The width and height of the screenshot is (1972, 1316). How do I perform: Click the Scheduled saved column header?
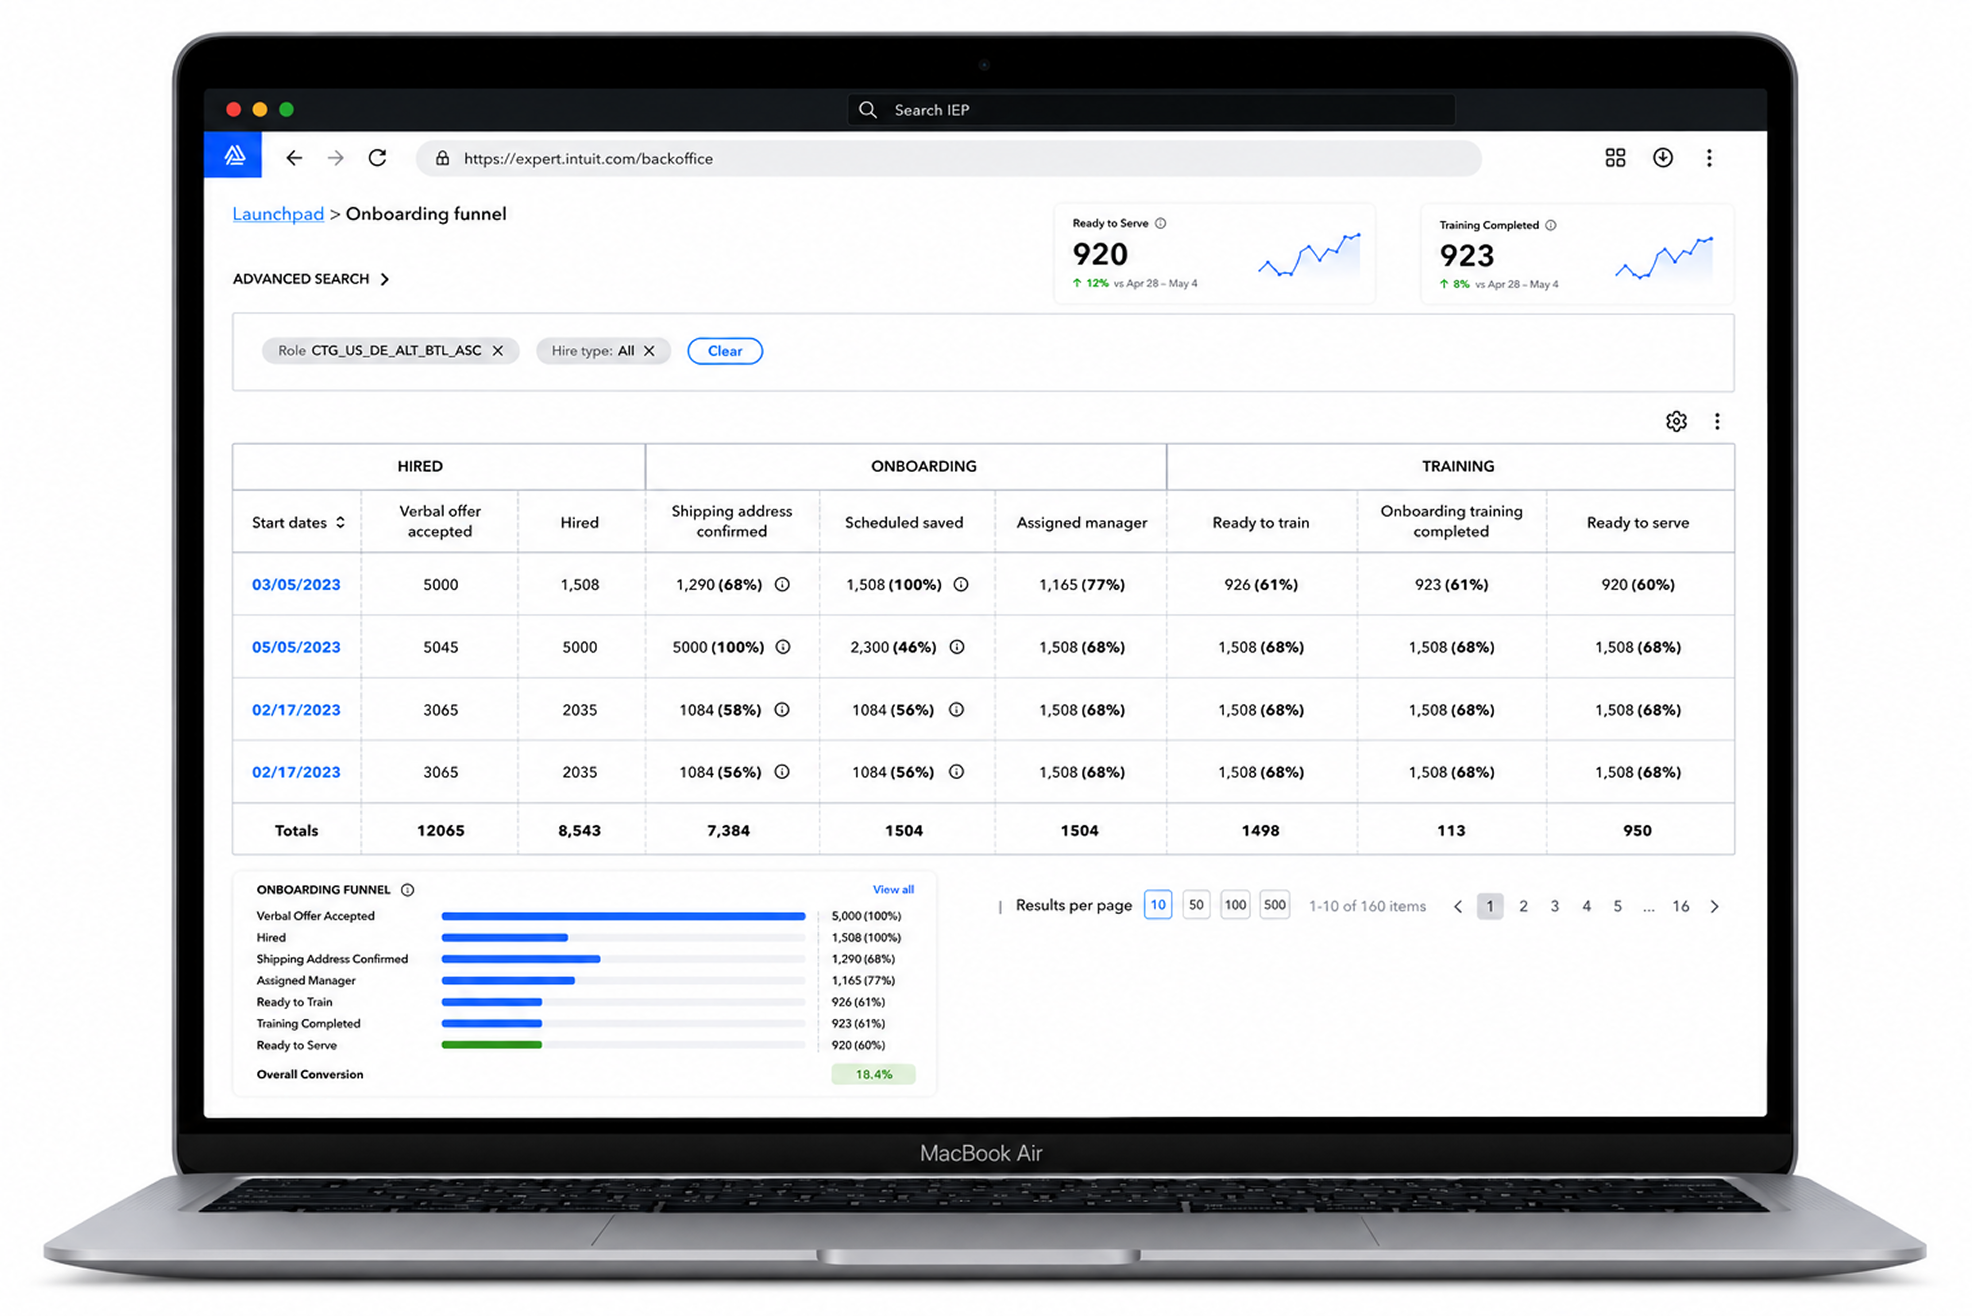tap(904, 522)
